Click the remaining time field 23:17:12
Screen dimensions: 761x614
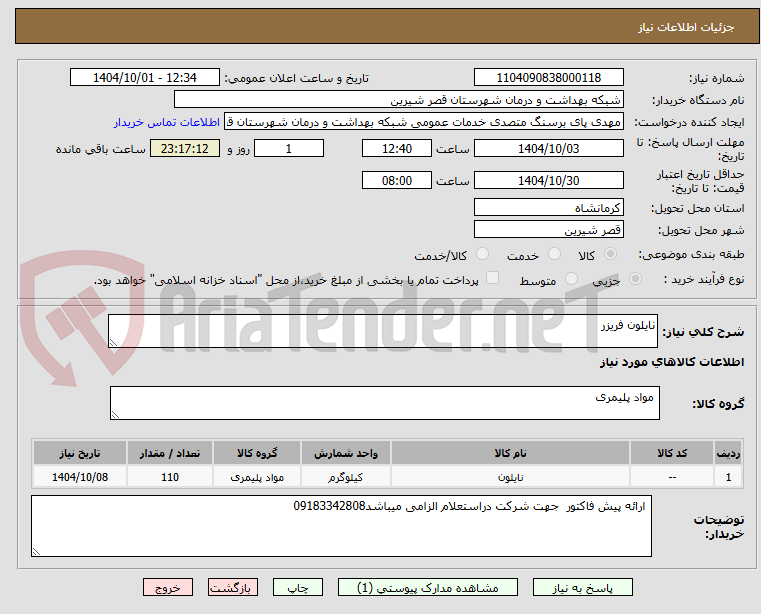tap(184, 149)
